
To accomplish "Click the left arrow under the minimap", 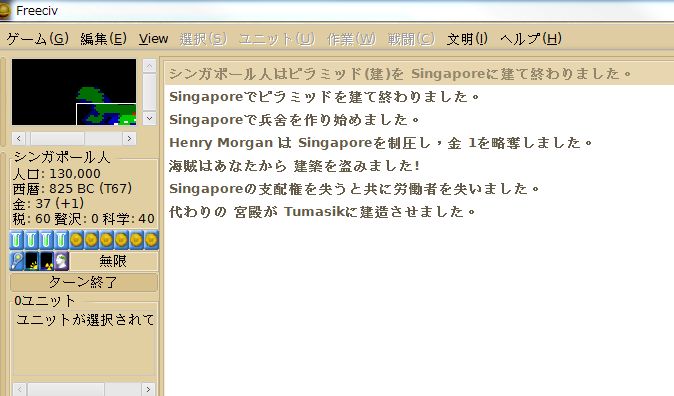I will [x=18, y=138].
